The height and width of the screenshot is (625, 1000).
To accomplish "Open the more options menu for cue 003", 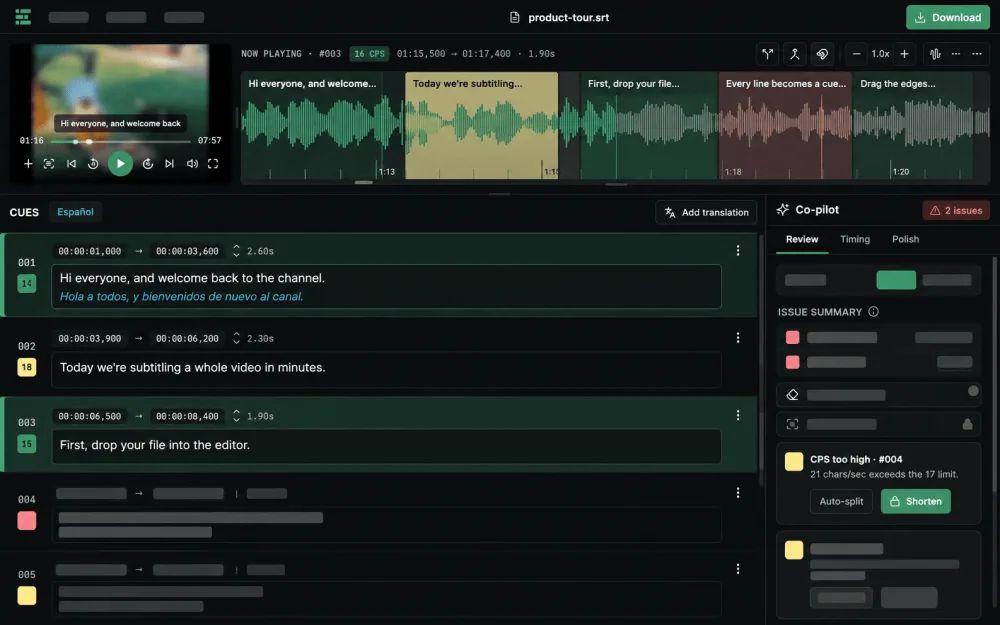I will [x=738, y=415].
